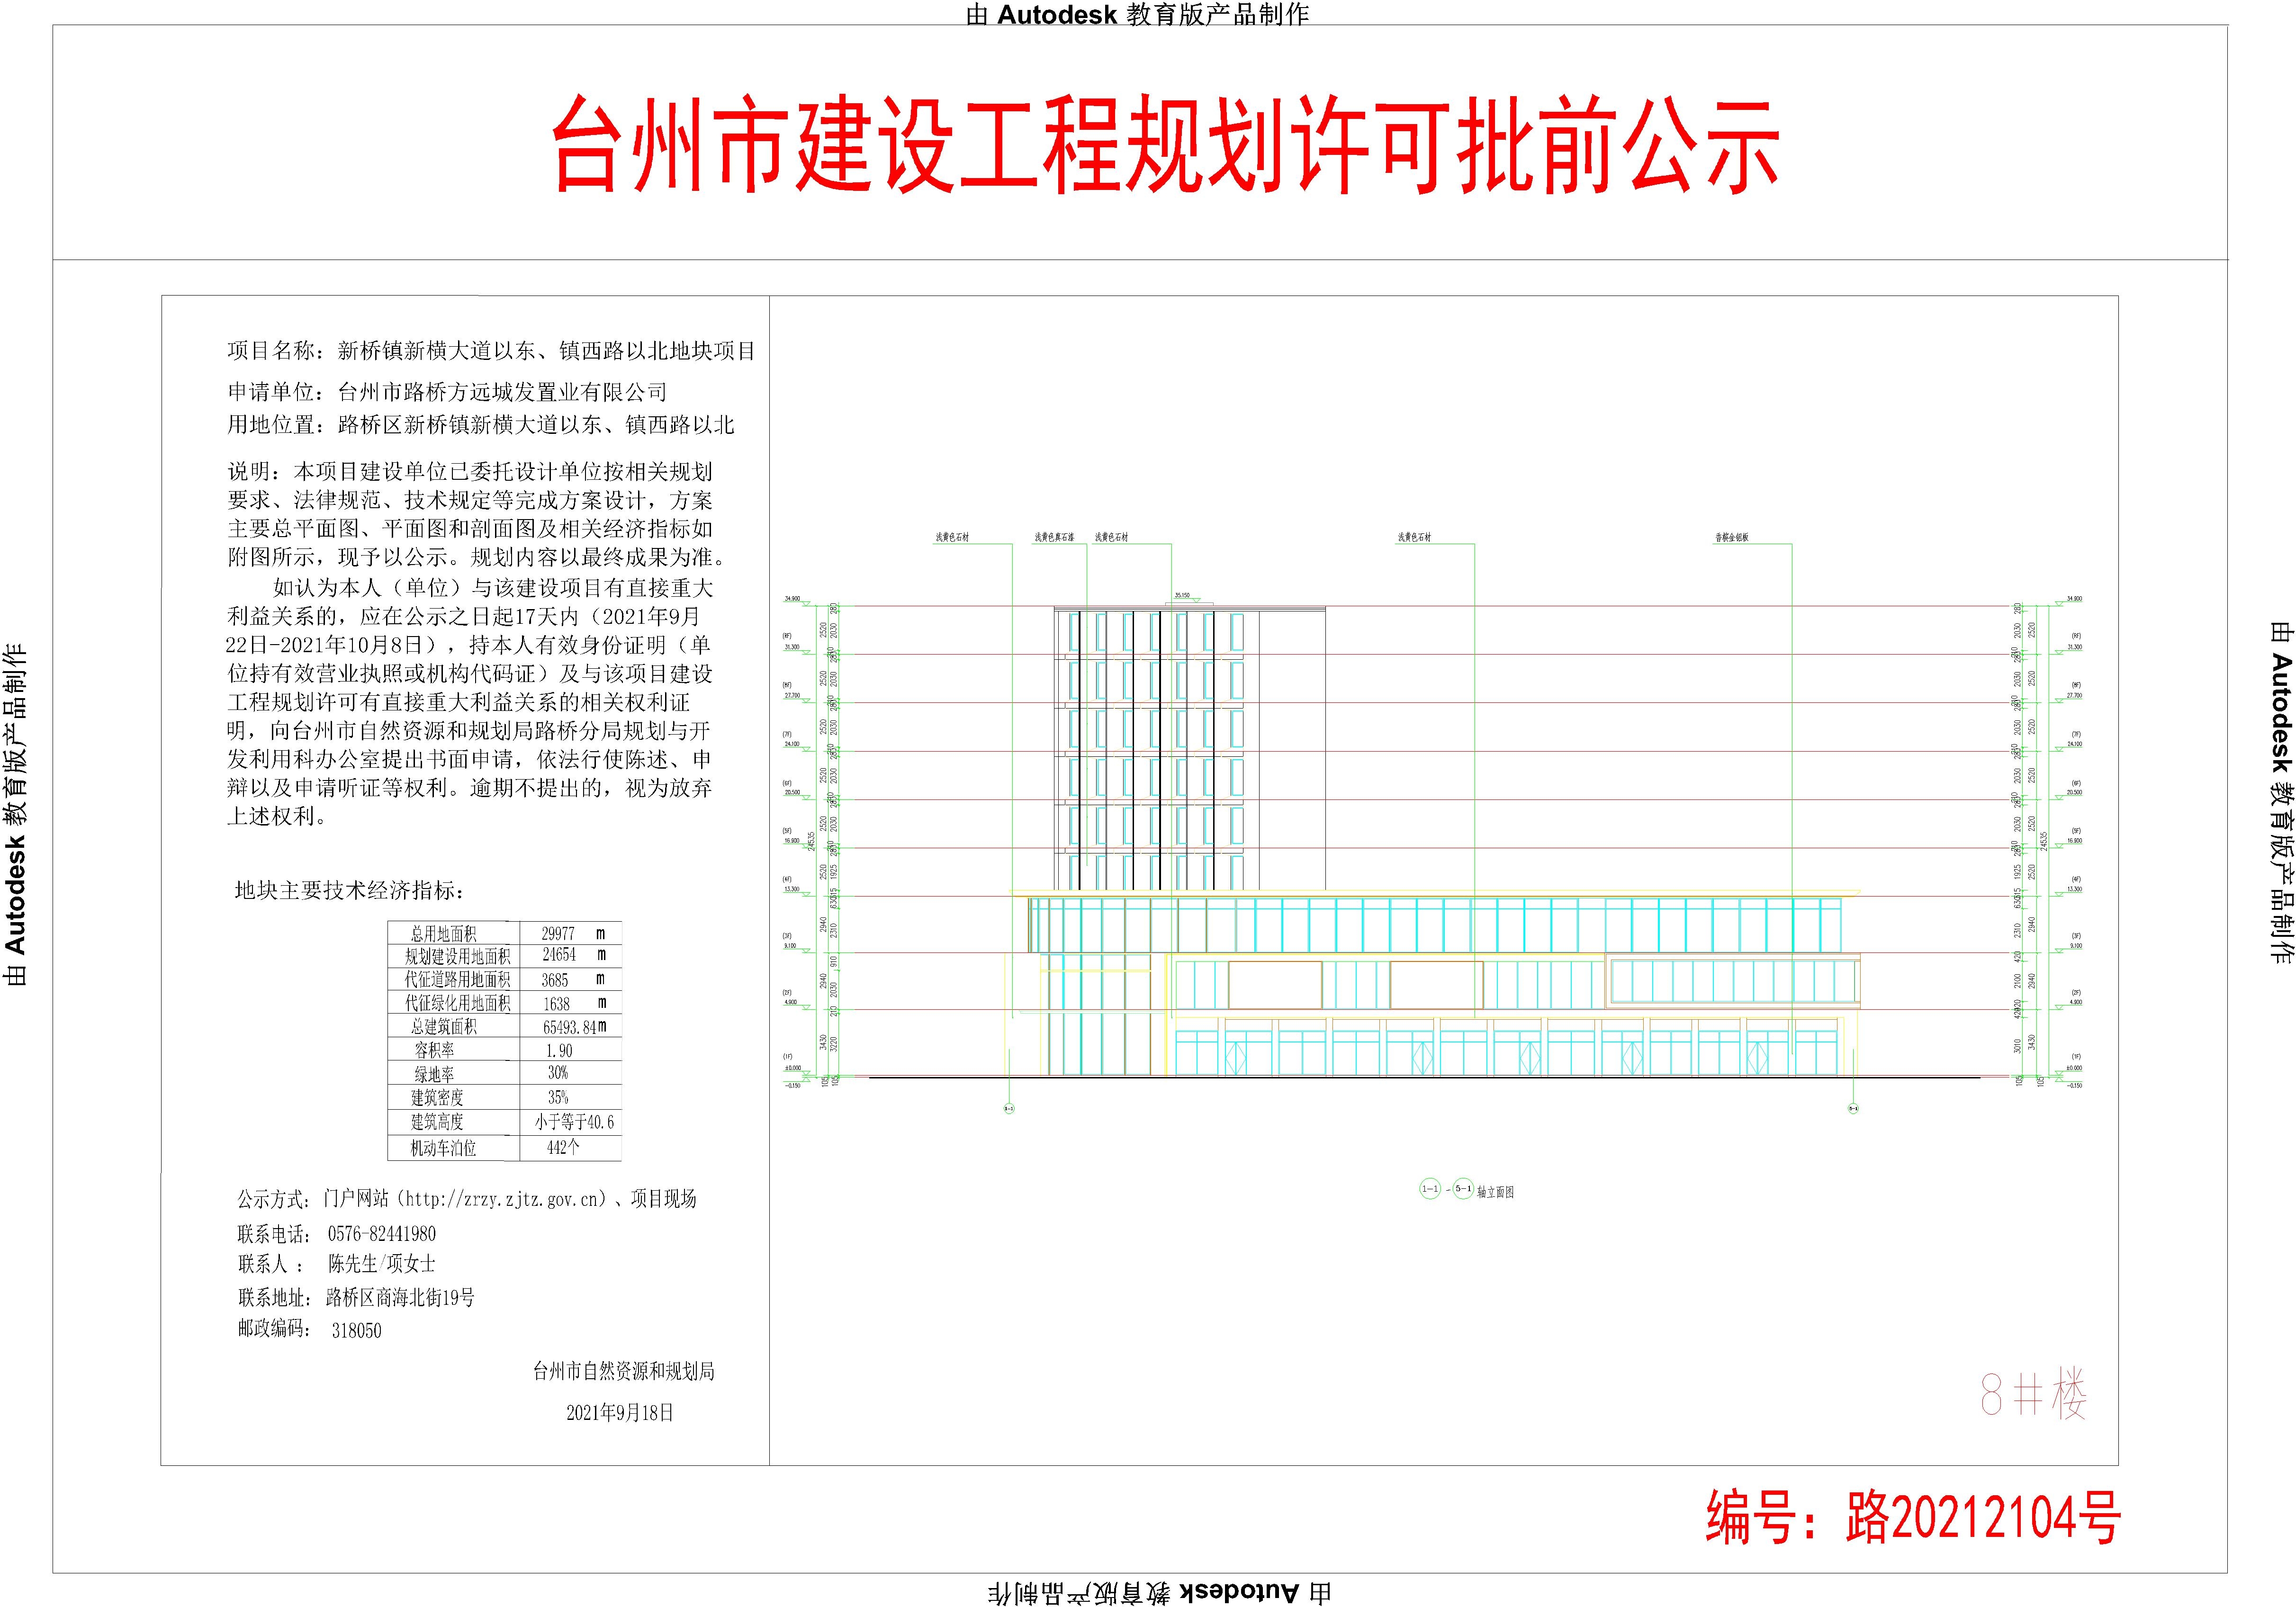
Task: Select the 机动车泊位 442个 table cell
Action: pos(571,1148)
